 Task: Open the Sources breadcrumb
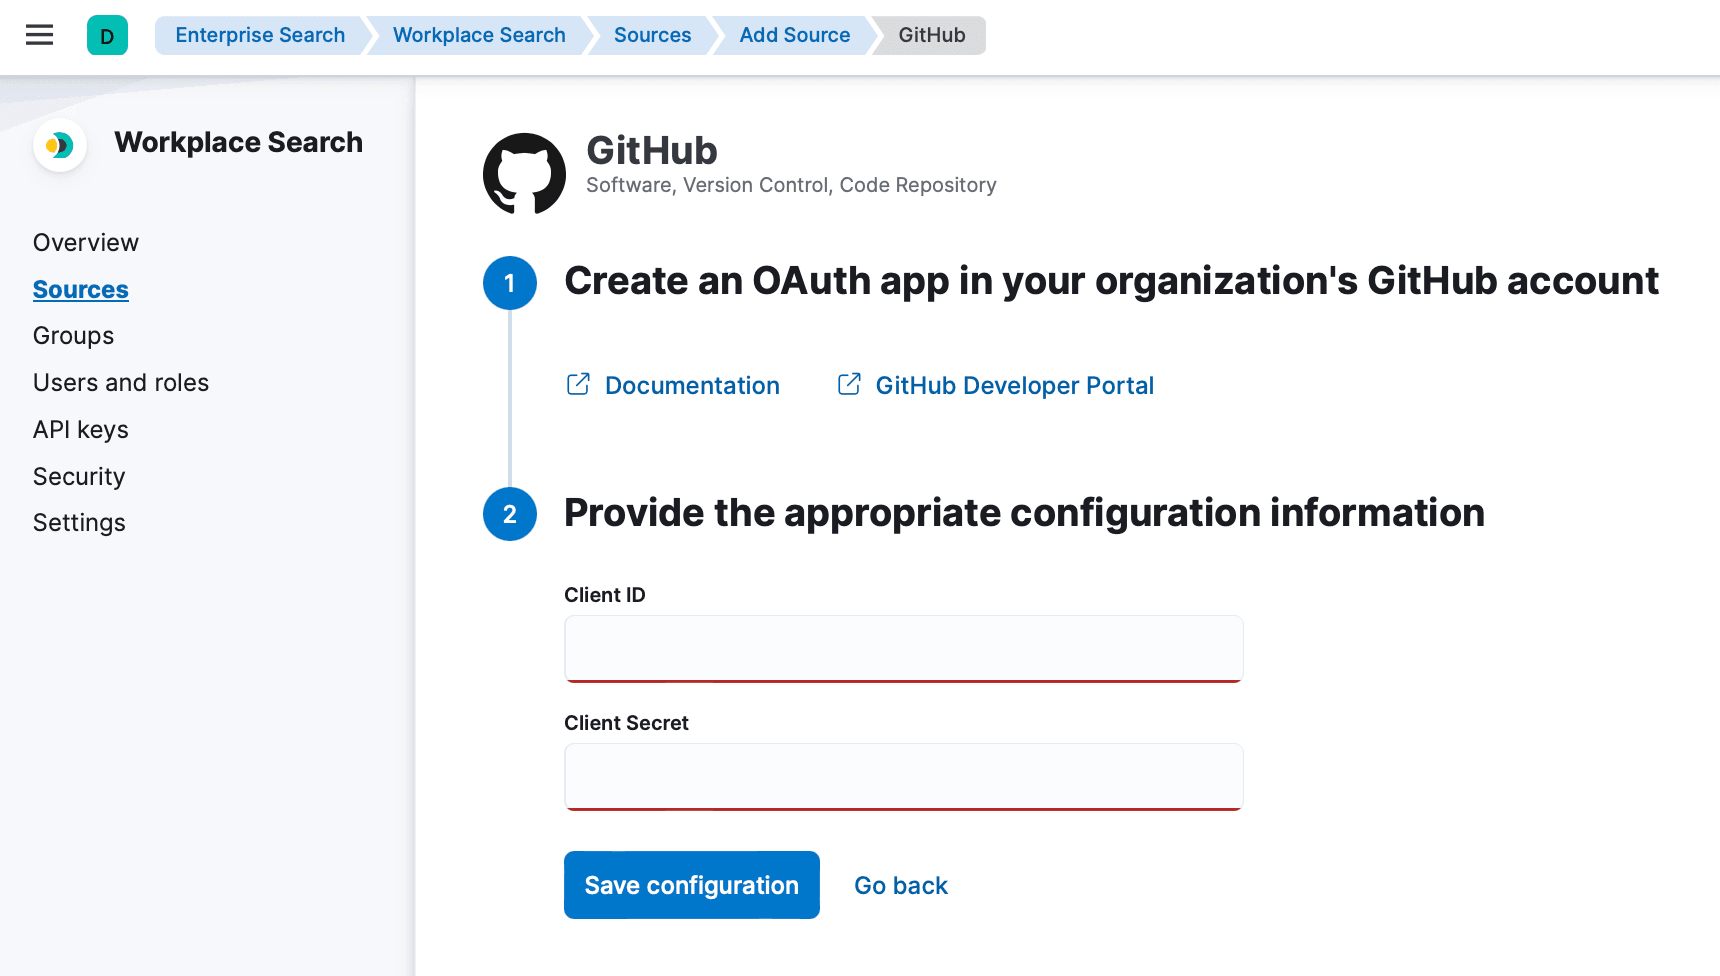[x=652, y=35]
